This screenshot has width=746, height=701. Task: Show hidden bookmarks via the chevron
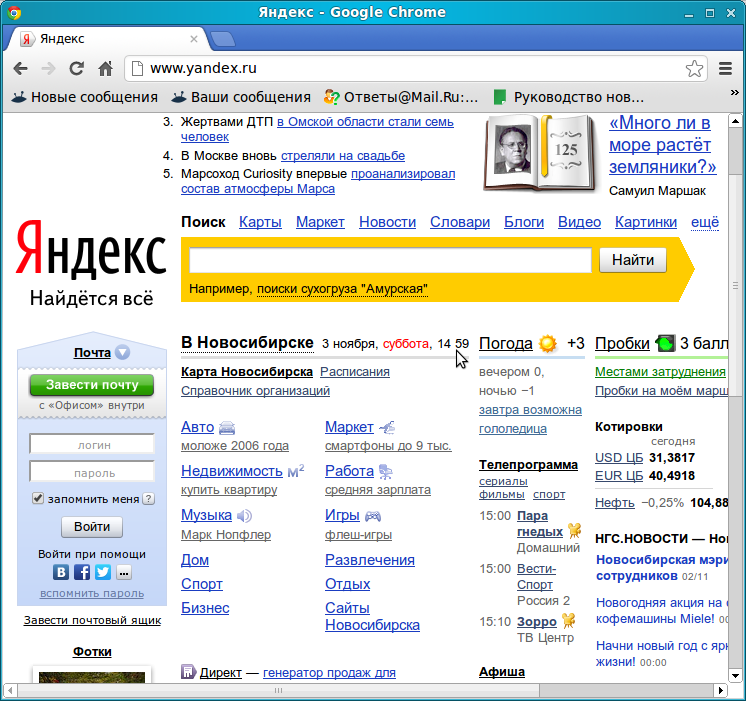point(735,92)
